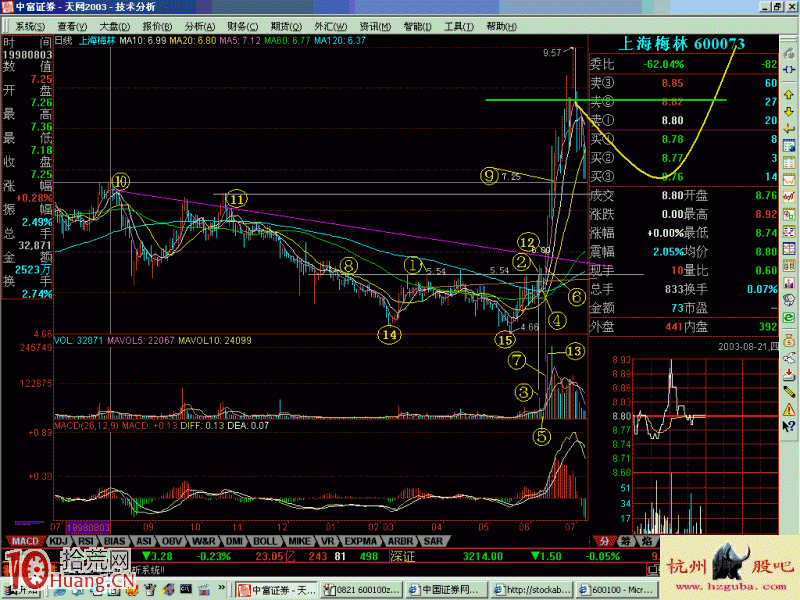
Task: Switch to the DMI indicator tab
Action: [x=234, y=541]
